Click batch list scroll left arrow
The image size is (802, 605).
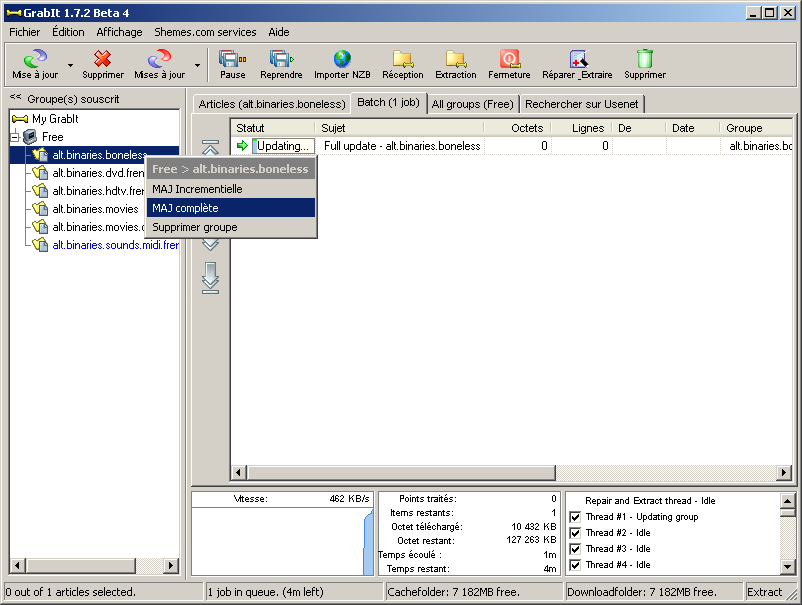(238, 473)
